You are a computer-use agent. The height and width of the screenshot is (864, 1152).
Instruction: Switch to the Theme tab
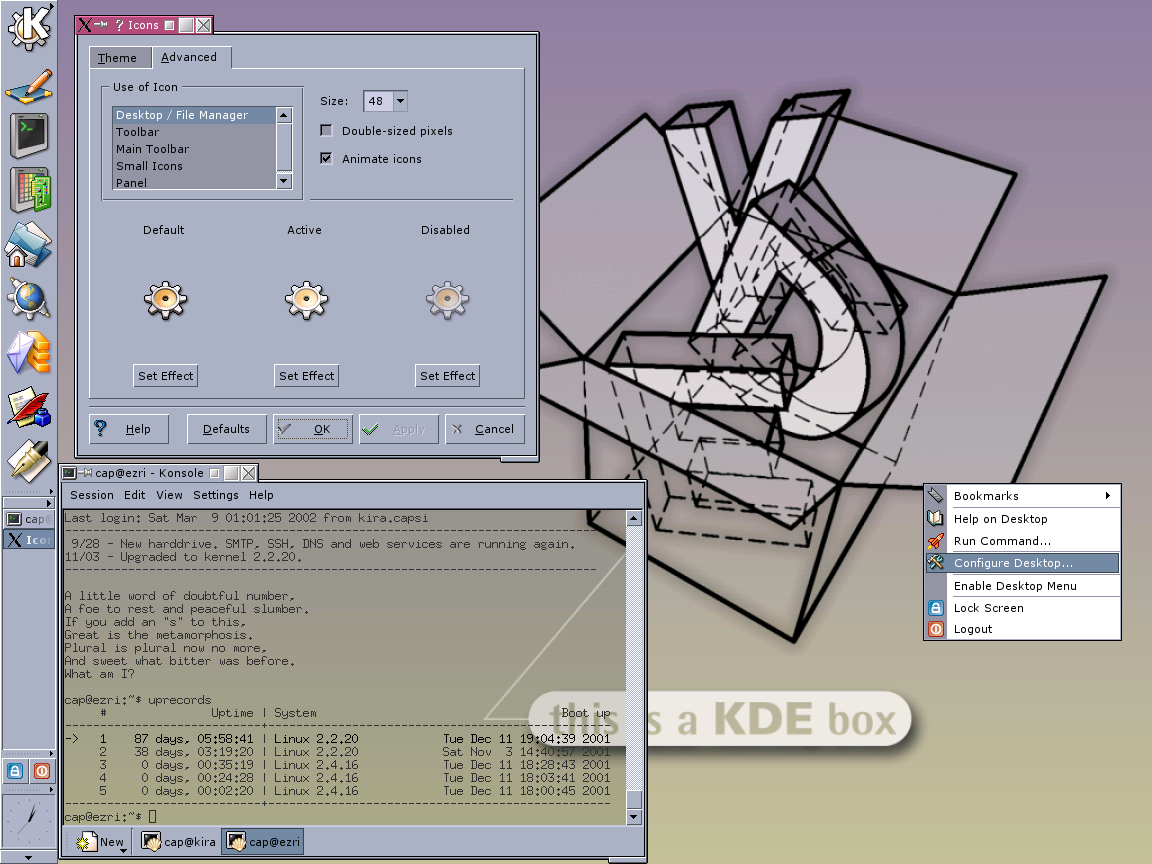[117, 58]
